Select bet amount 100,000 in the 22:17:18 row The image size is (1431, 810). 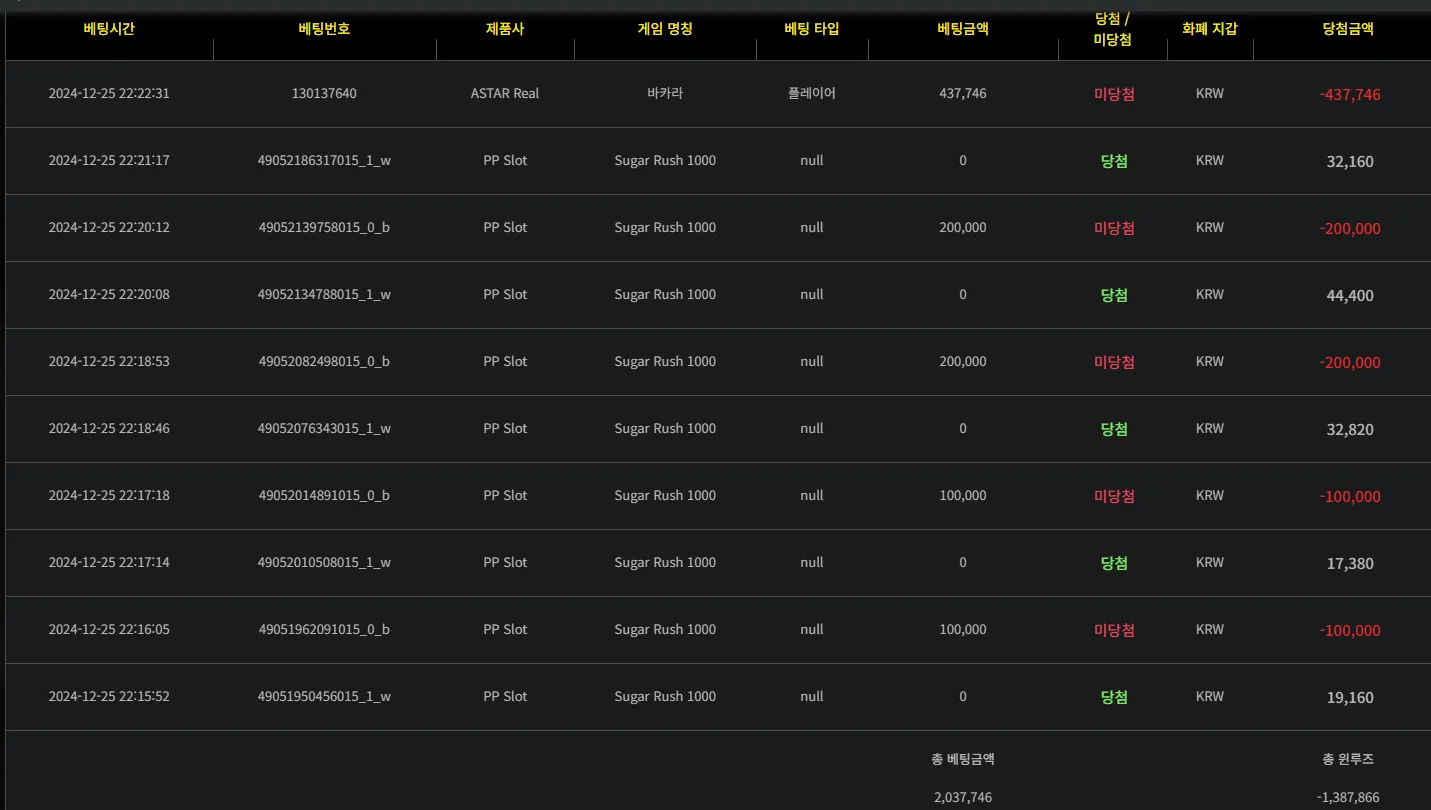point(963,495)
